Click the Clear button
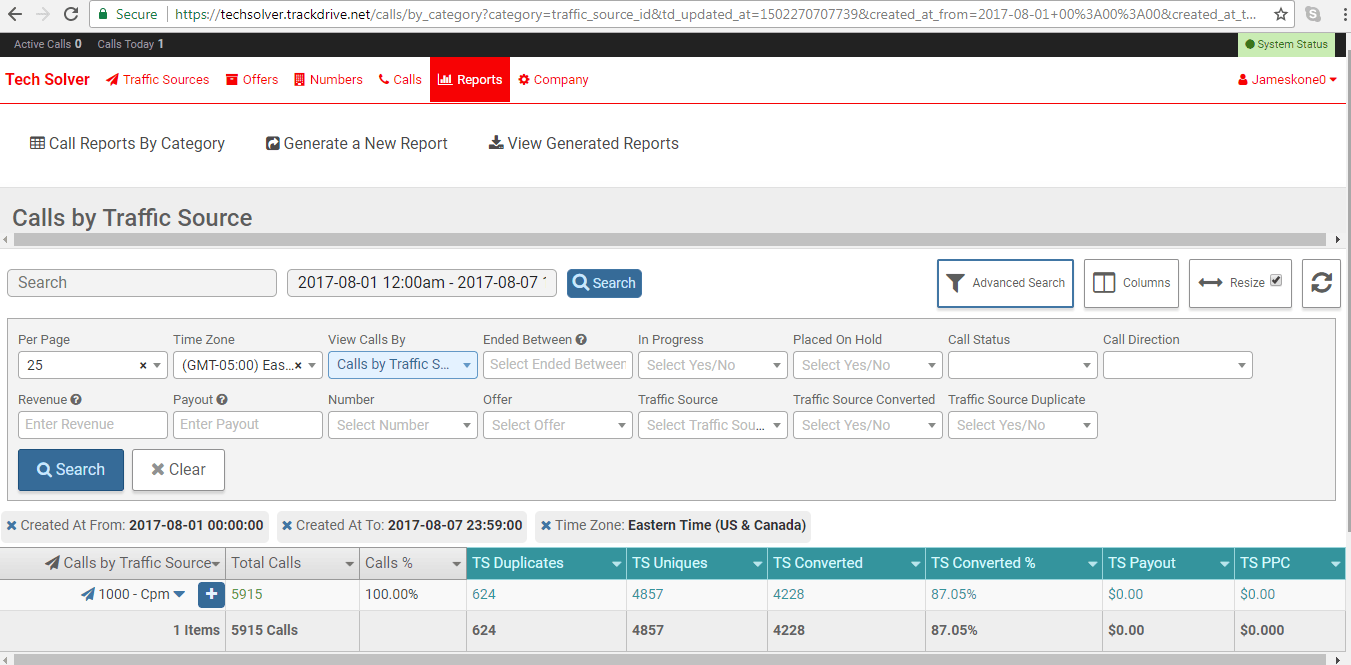This screenshot has height=665, width=1351. 178,470
